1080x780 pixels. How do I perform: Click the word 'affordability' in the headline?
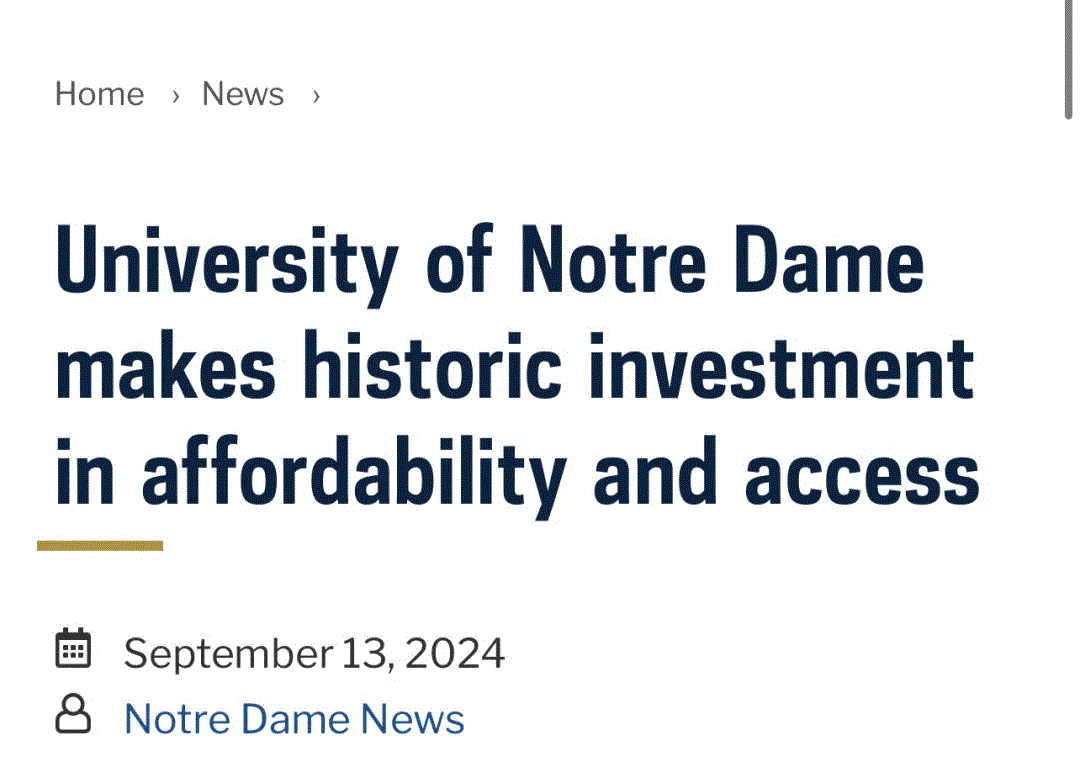pos(354,477)
